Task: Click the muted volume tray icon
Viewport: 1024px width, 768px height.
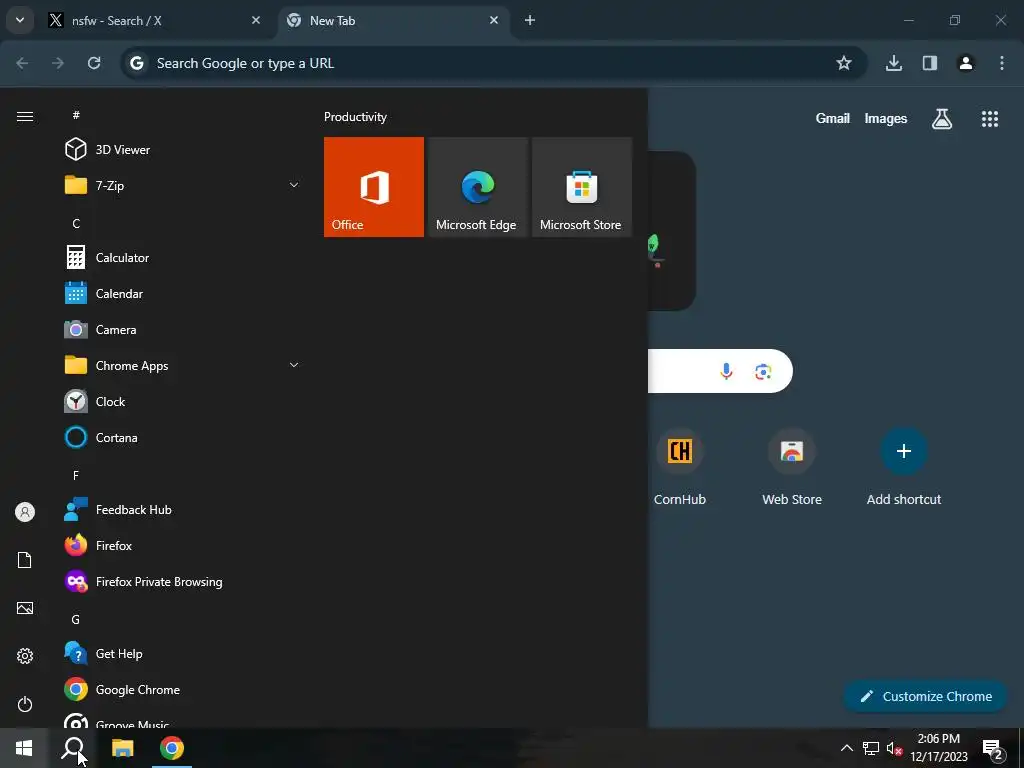Action: [x=894, y=748]
